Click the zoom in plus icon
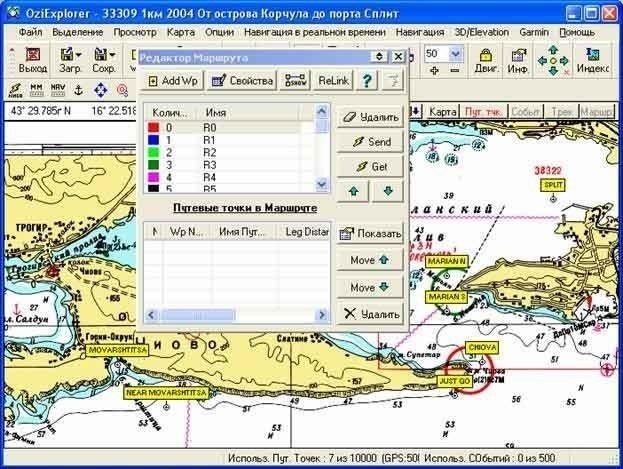Screen dimensions: 623x469 click(x=434, y=71)
